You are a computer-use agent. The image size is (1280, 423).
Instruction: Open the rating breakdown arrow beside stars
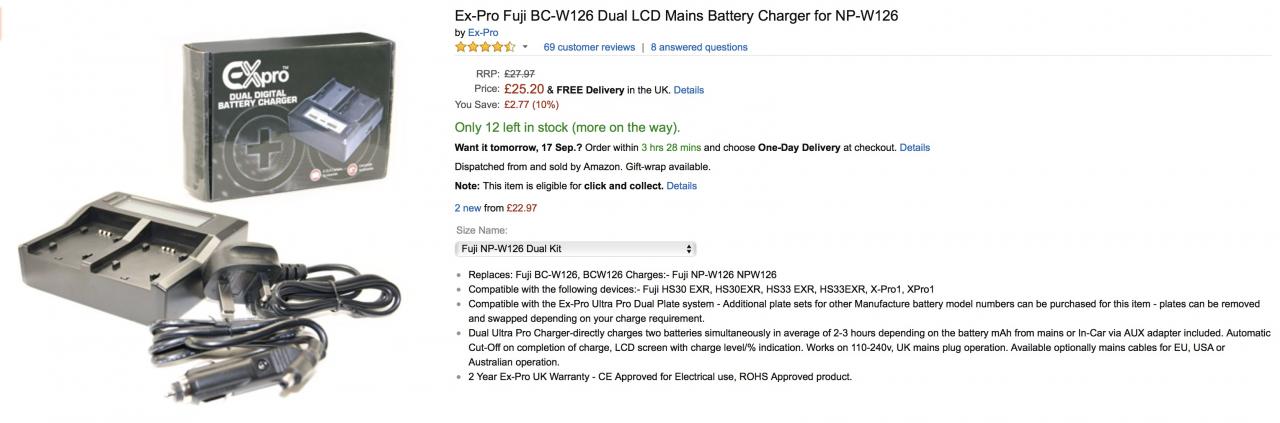click(525, 47)
